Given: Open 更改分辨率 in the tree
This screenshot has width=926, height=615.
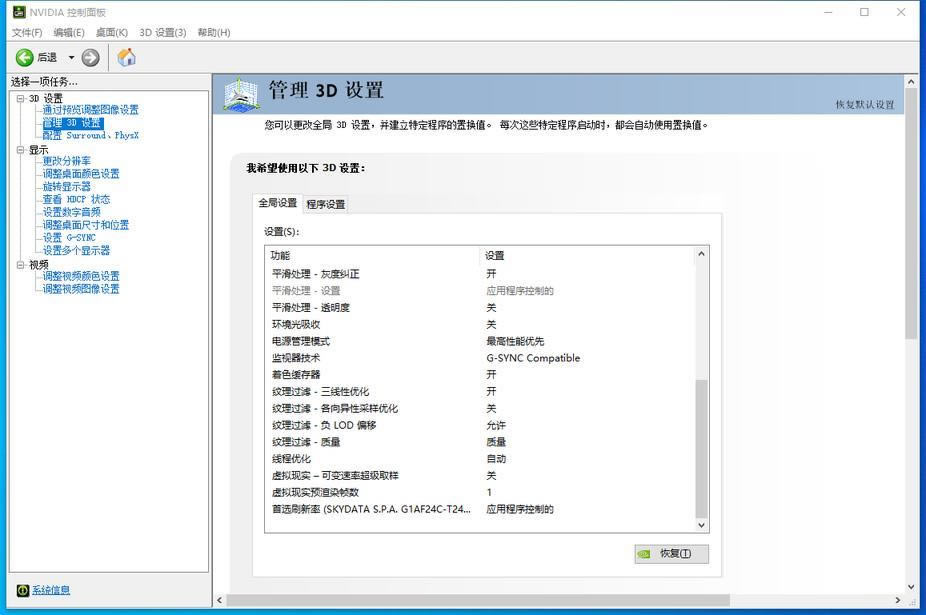Looking at the screenshot, I should click(x=66, y=161).
